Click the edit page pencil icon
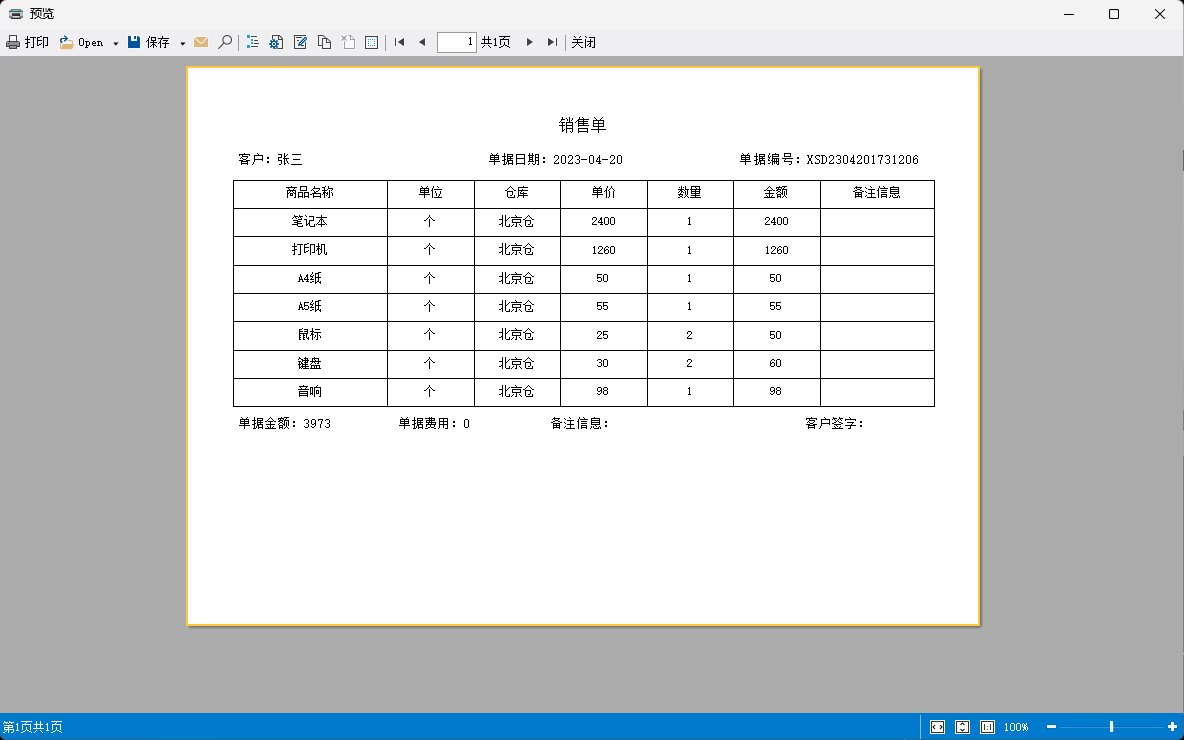The width and height of the screenshot is (1184, 740). click(x=300, y=42)
